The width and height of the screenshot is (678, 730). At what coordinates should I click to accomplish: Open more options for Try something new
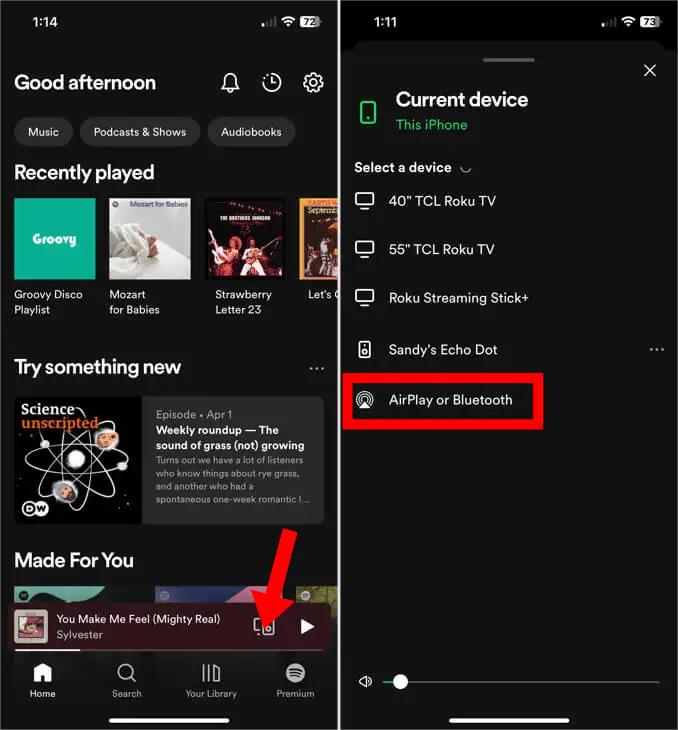(316, 368)
